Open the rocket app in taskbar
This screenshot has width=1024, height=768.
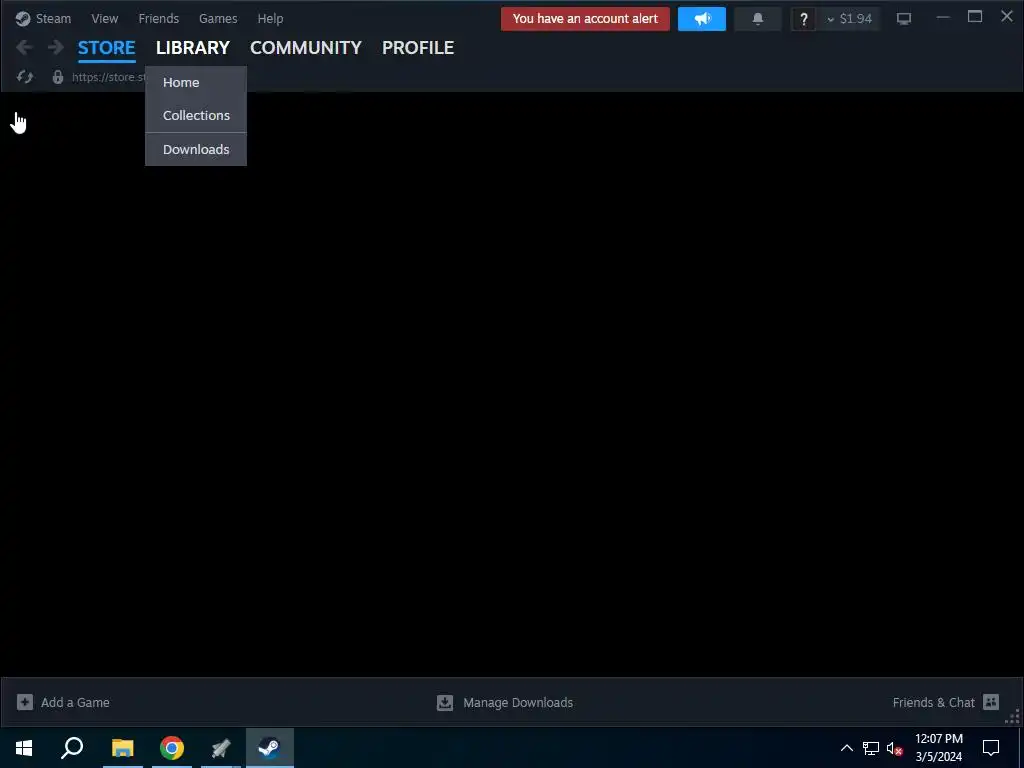click(221, 748)
